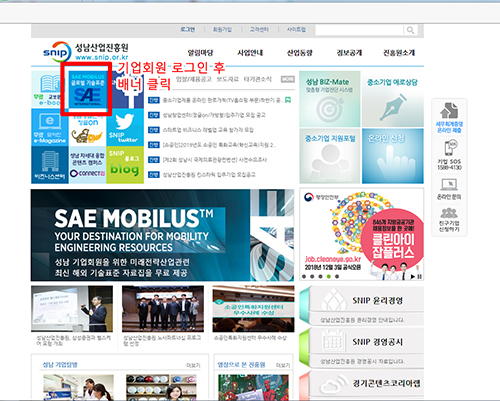The width and height of the screenshot is (500, 401).
Task: Click the 성남 BIZ-Mate target tile
Action: (330, 99)
